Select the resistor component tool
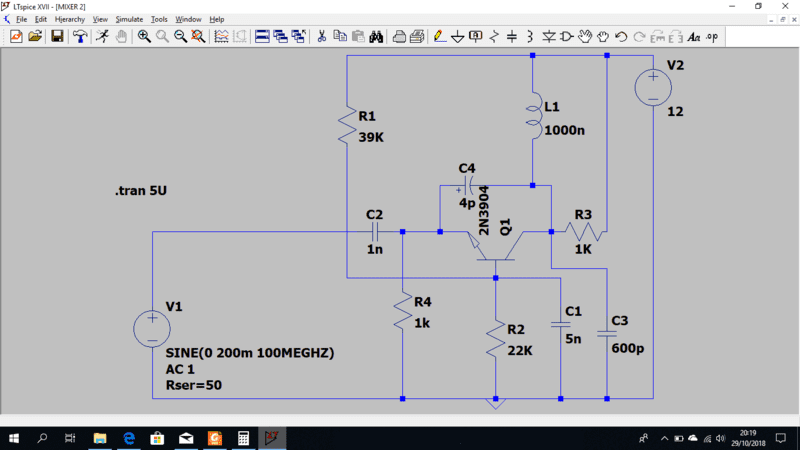 (x=494, y=37)
